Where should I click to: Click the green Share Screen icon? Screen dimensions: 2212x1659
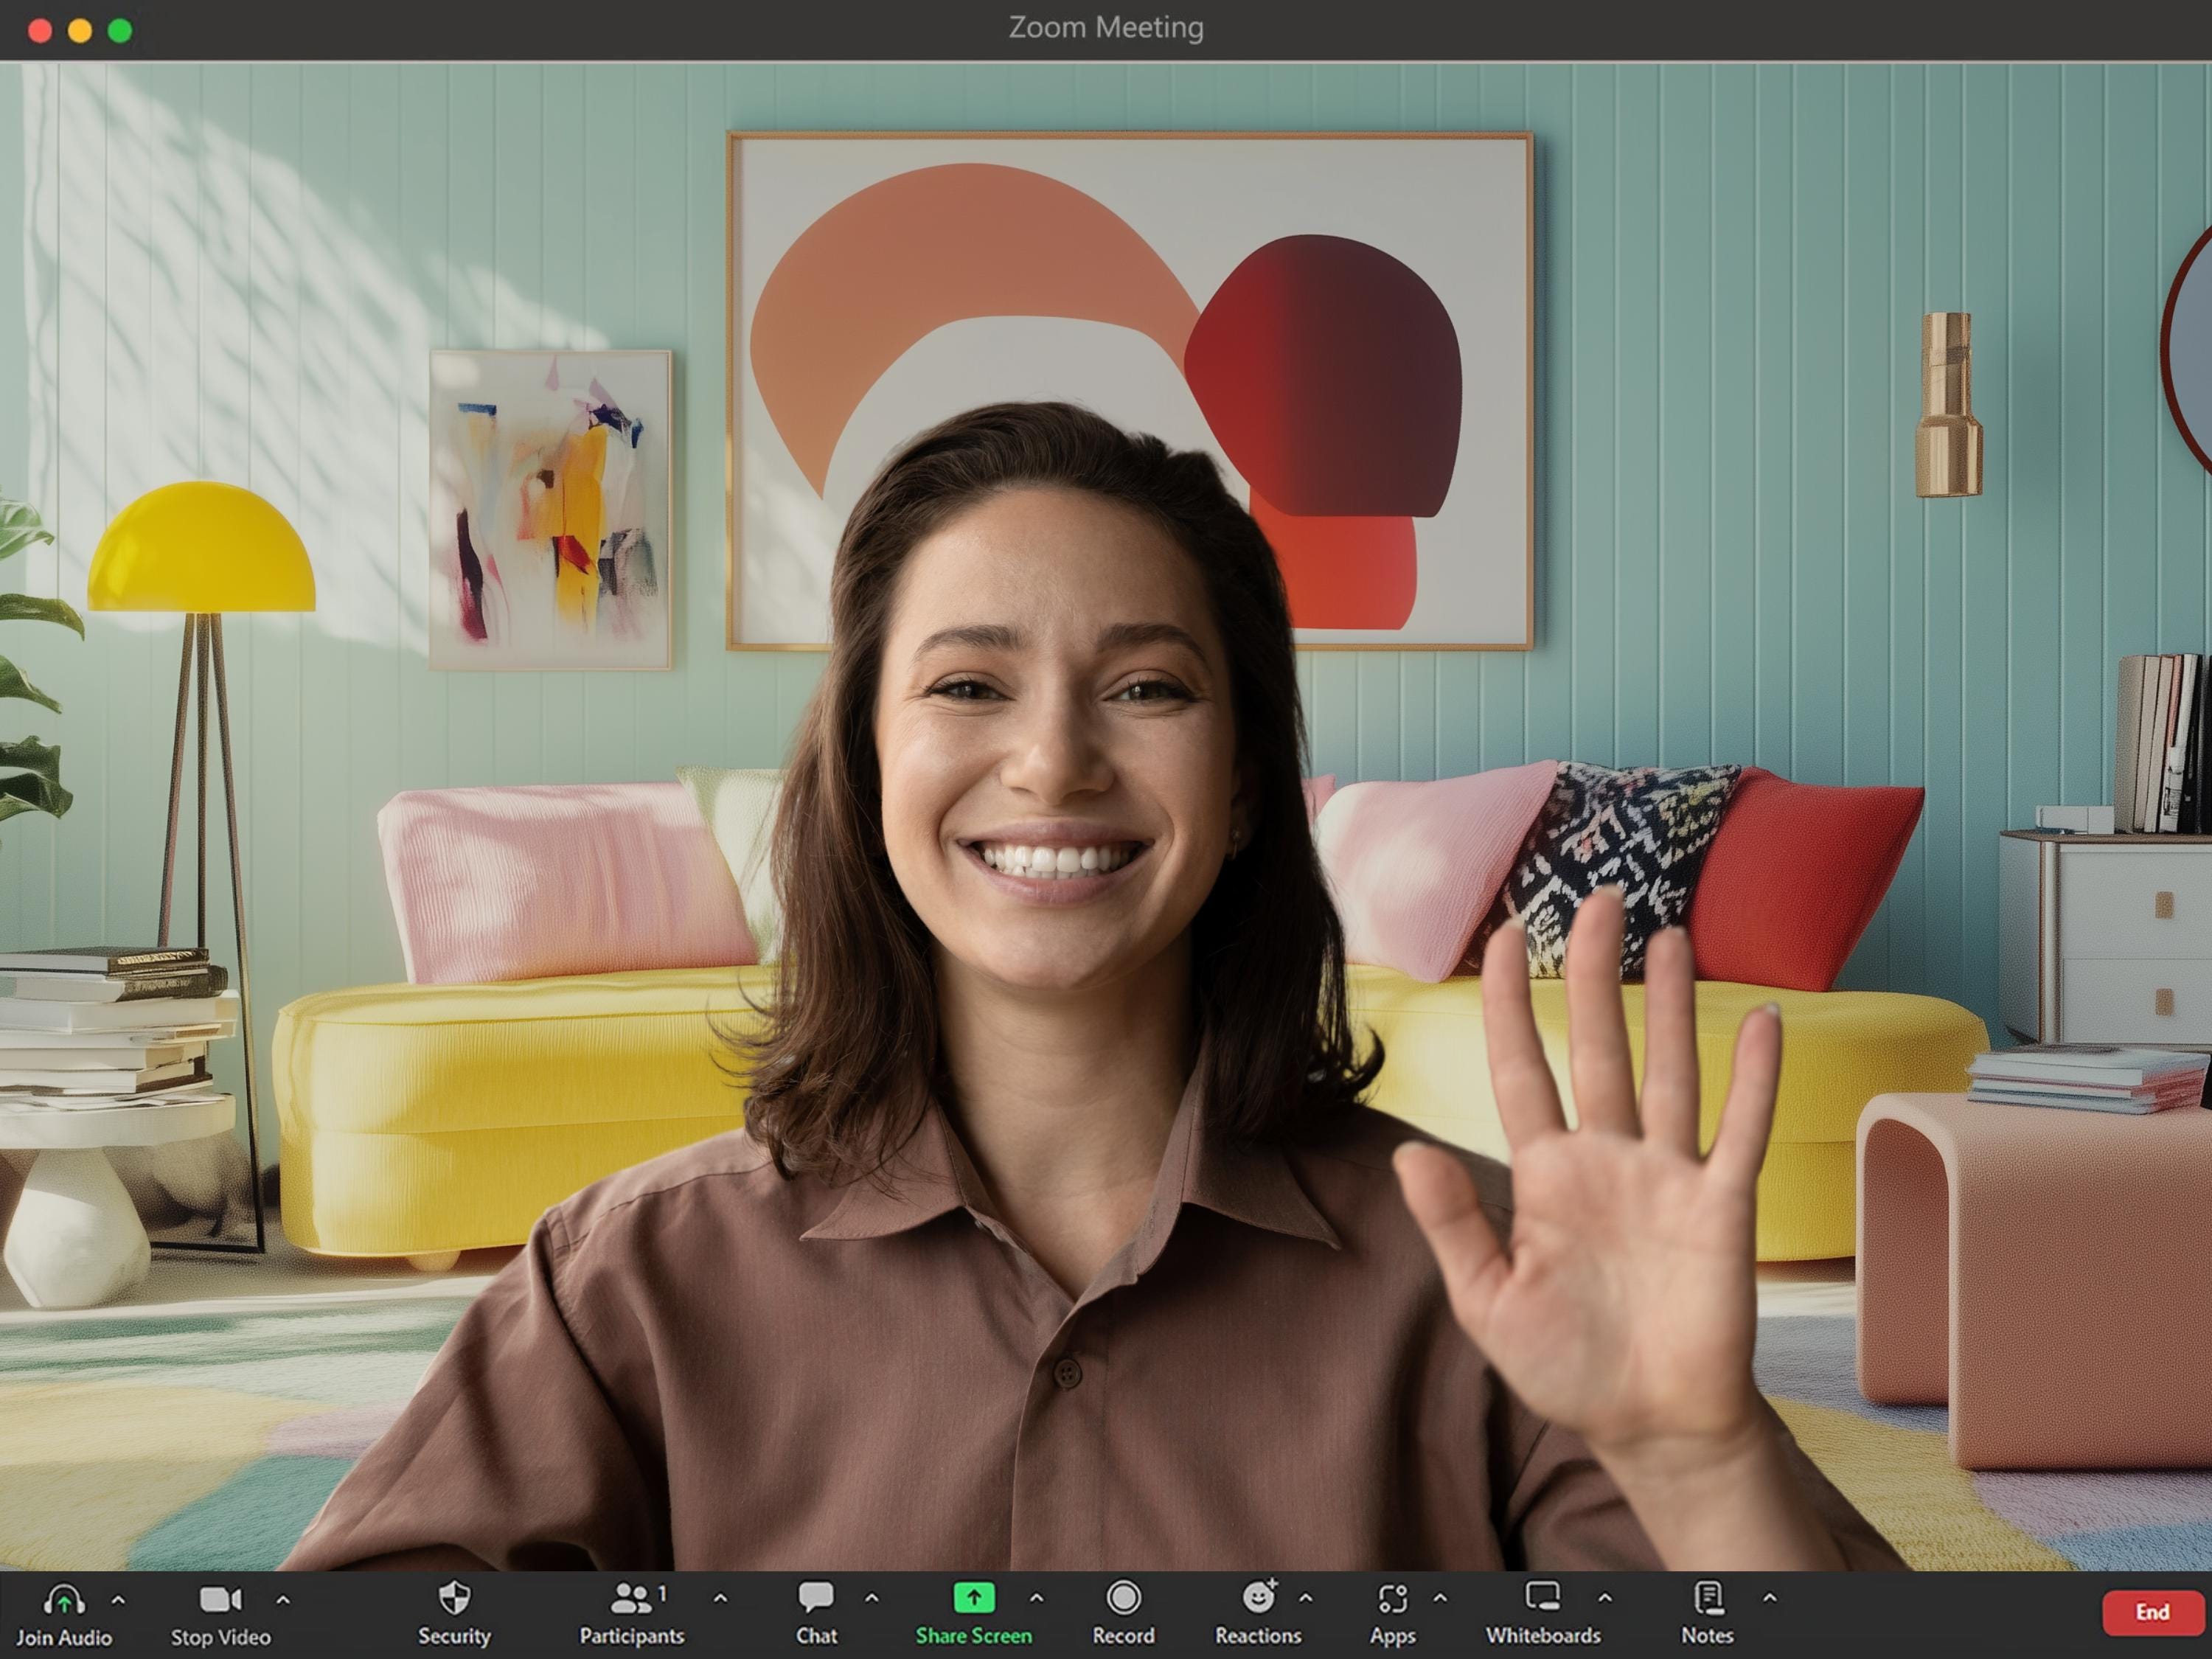[973, 1597]
